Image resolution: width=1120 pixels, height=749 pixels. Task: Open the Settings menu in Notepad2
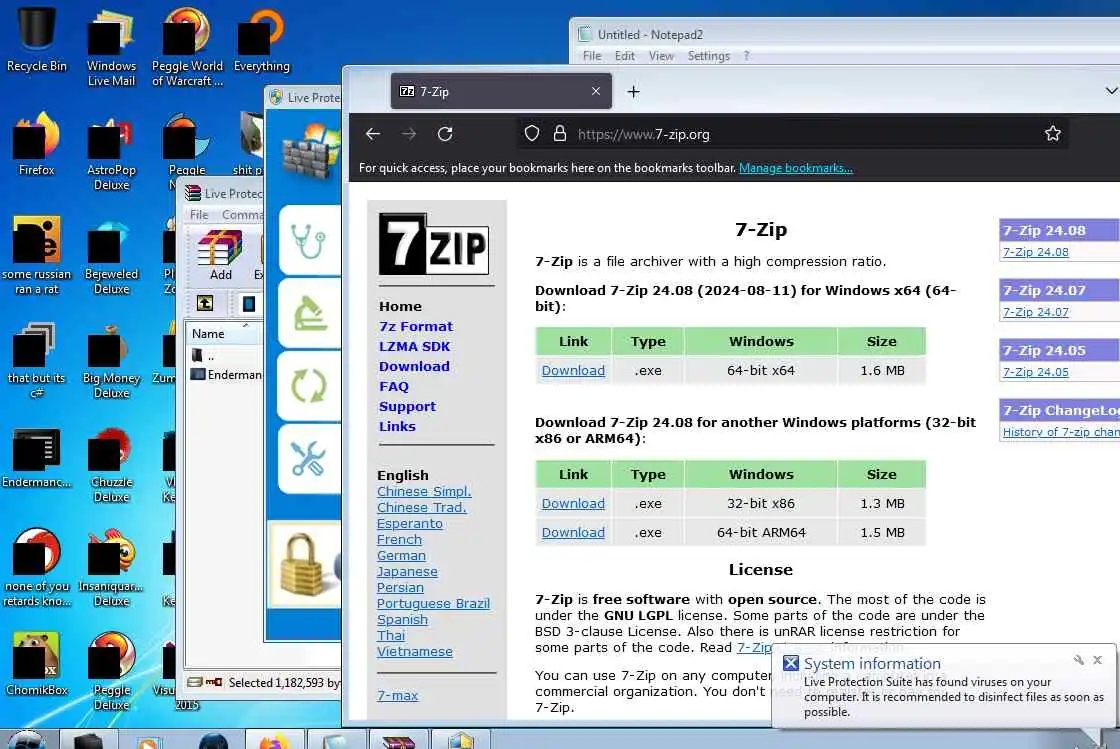point(709,56)
